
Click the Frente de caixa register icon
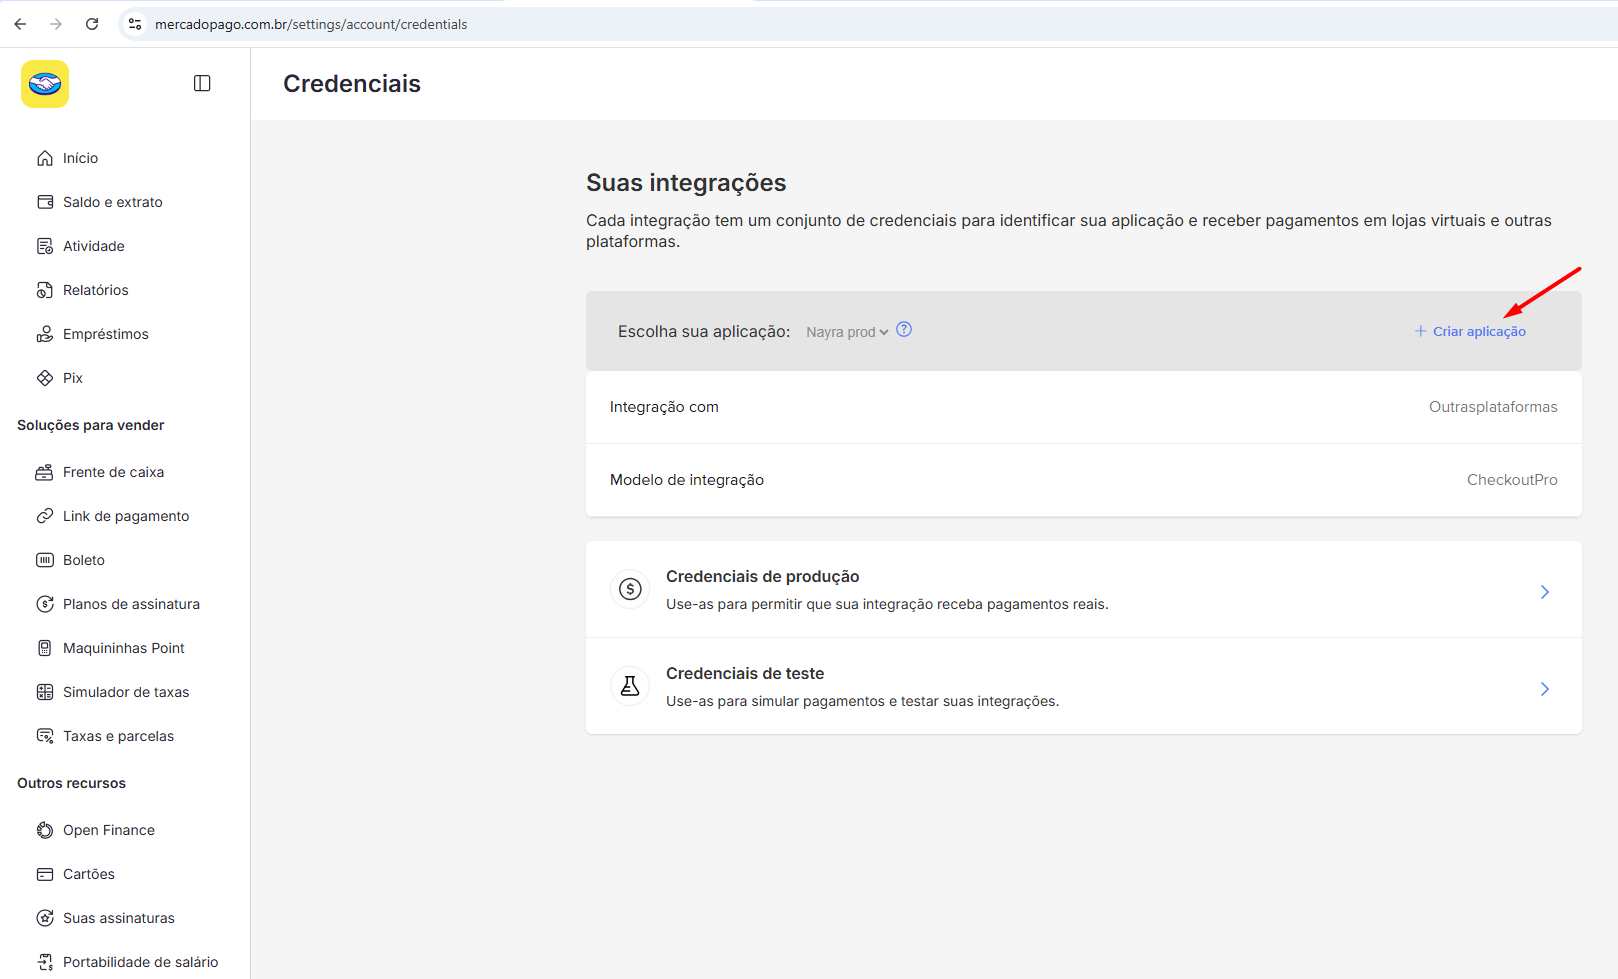(45, 472)
